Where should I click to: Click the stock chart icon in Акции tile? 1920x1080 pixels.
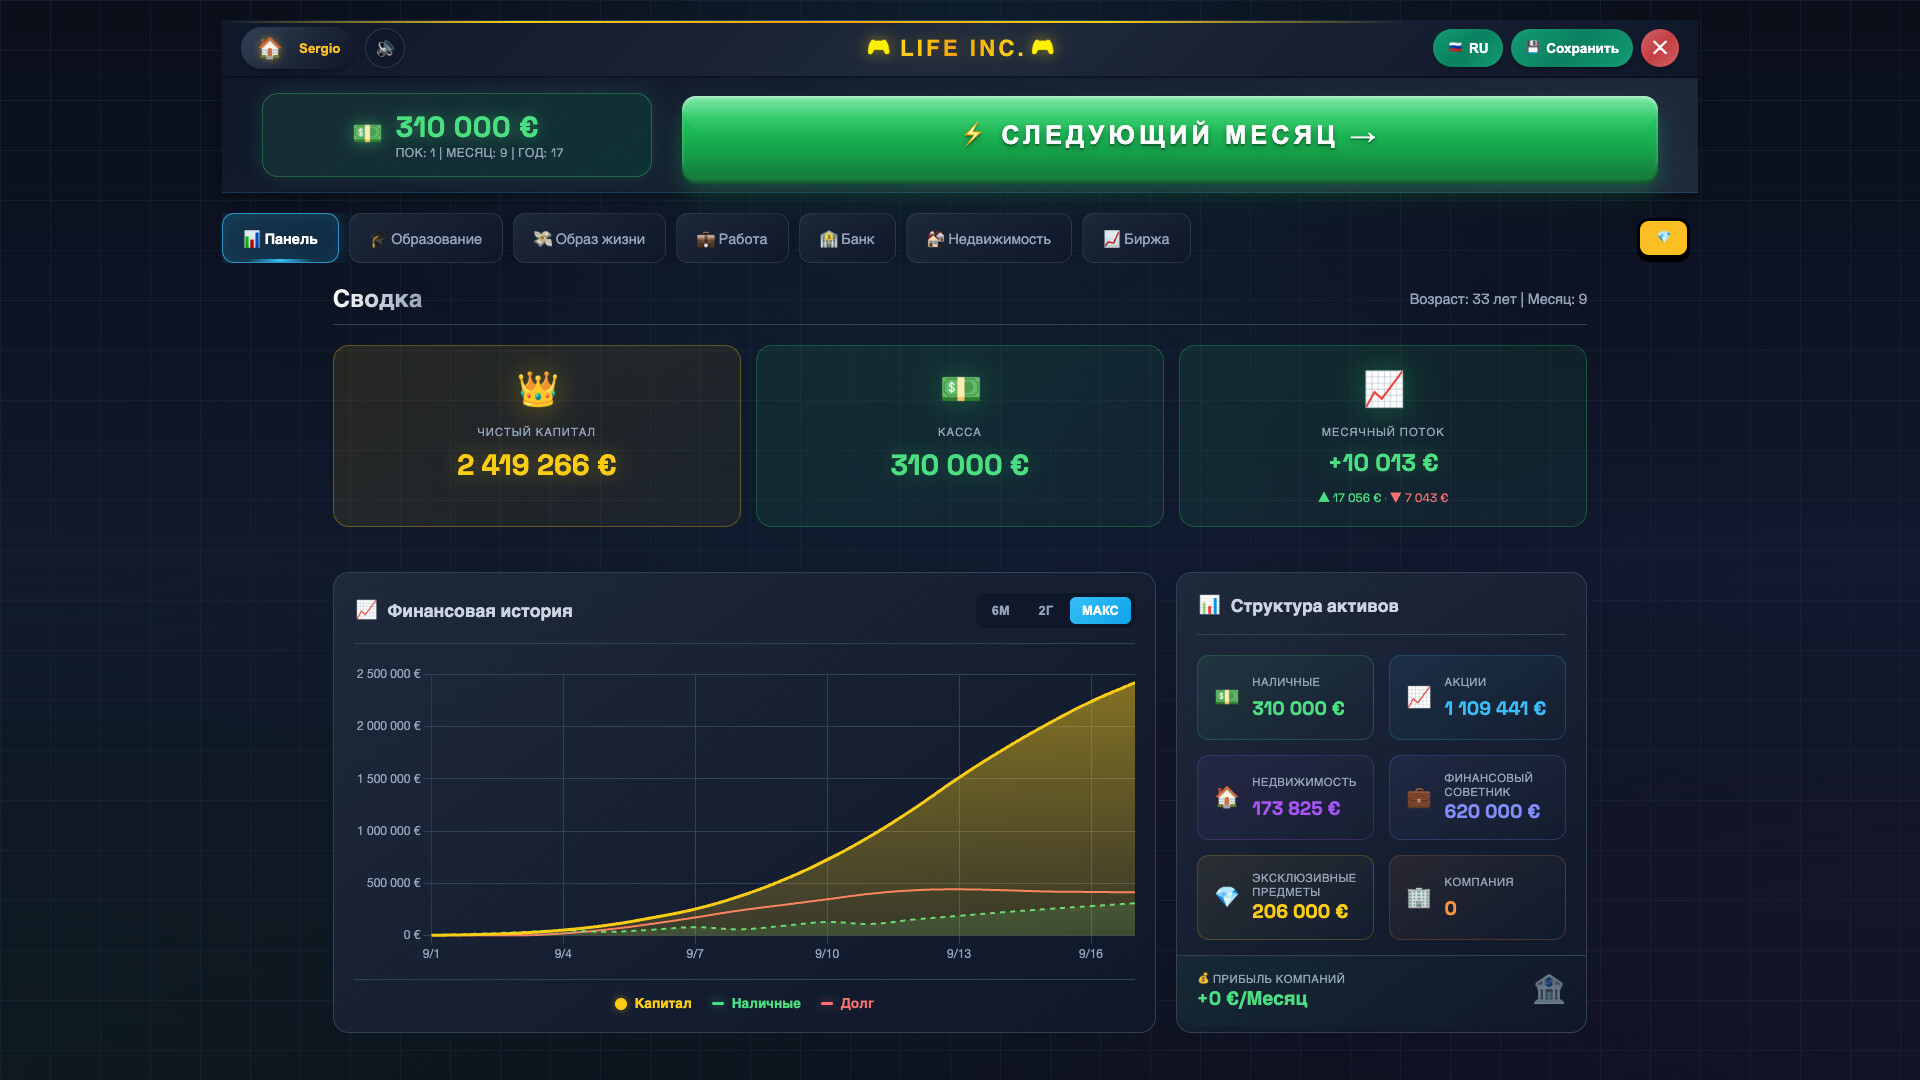(1419, 697)
